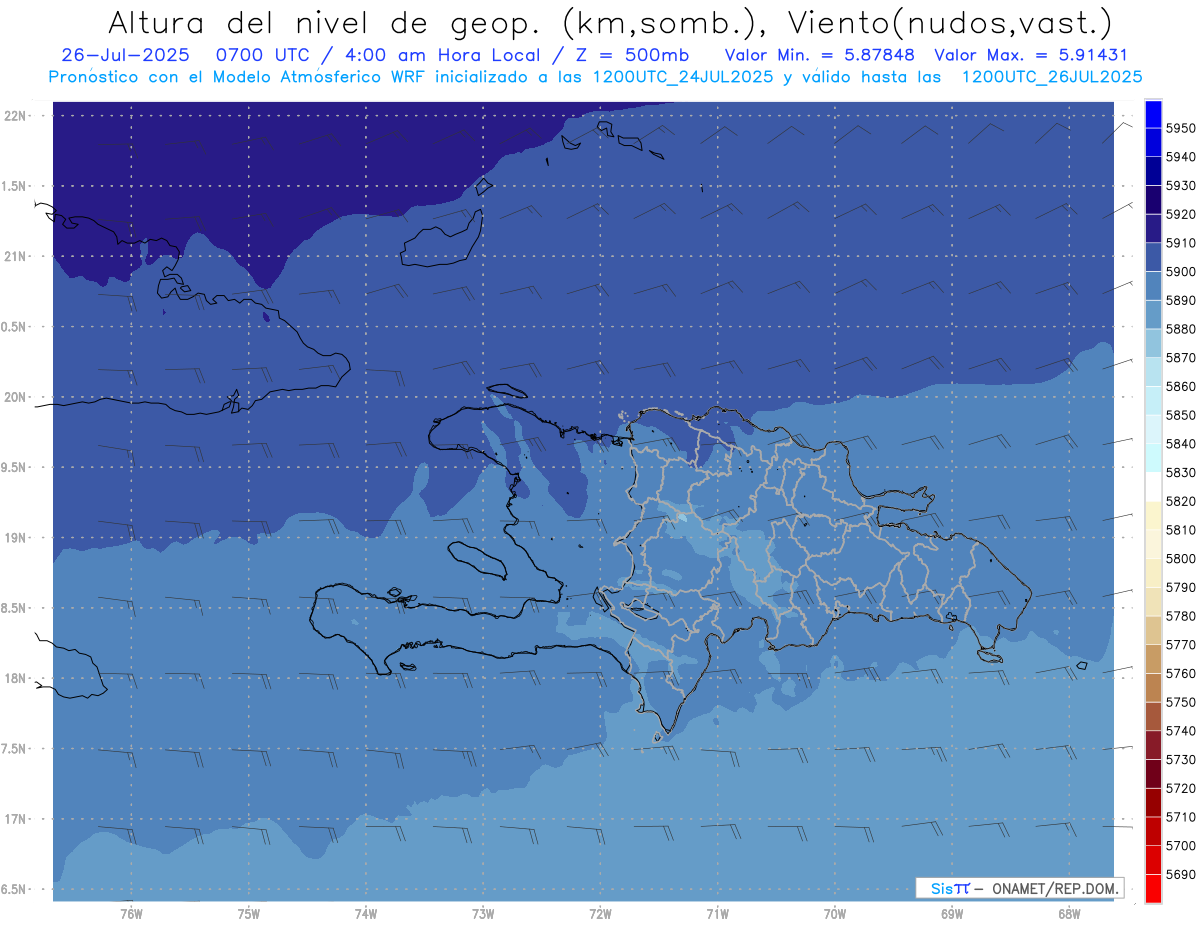Click the '73W' longitude label
1200x927 pixels.
click(483, 914)
